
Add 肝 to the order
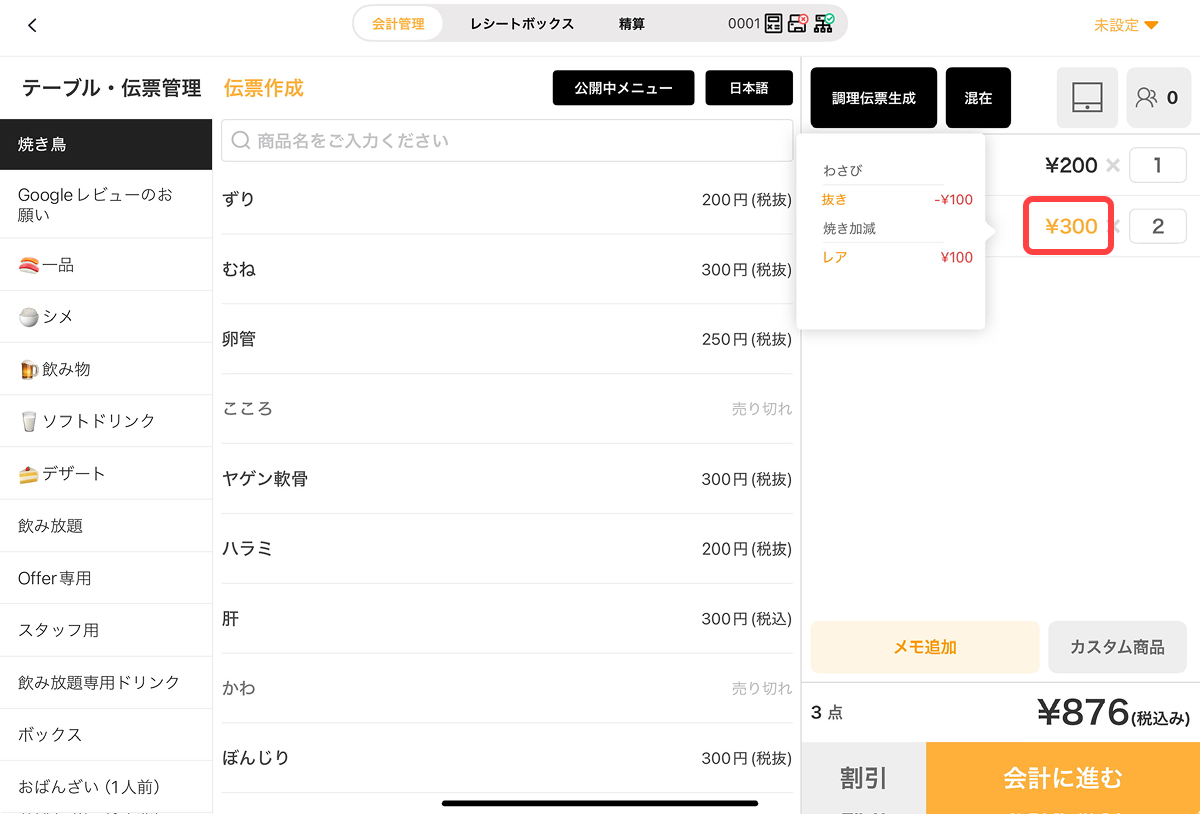click(507, 619)
